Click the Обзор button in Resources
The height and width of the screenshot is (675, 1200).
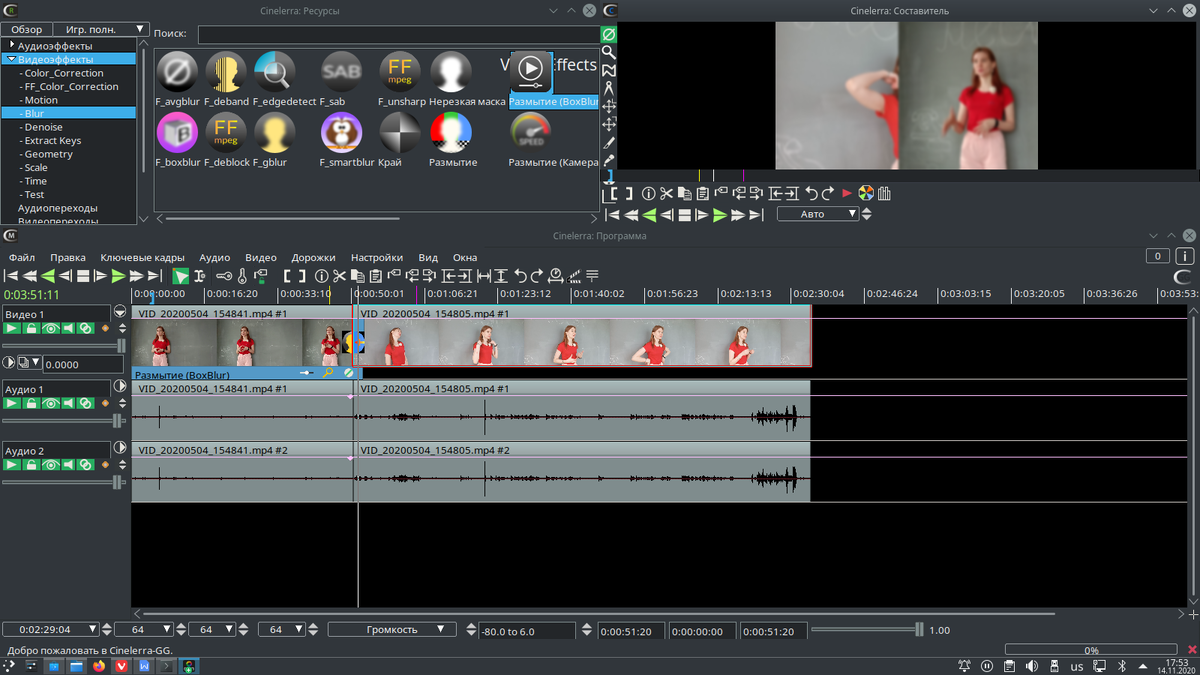pos(27,30)
